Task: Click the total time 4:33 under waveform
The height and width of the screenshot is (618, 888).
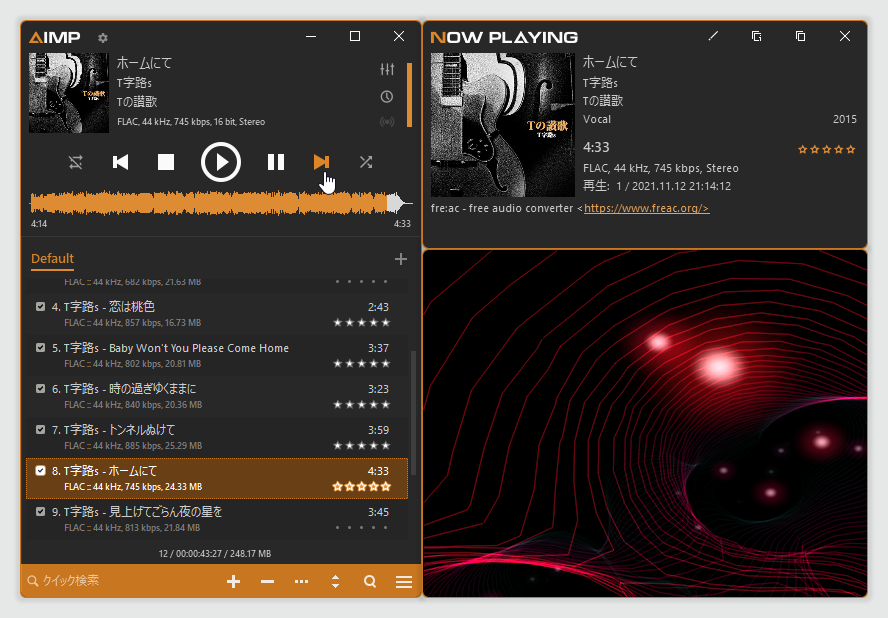Action: (402, 224)
